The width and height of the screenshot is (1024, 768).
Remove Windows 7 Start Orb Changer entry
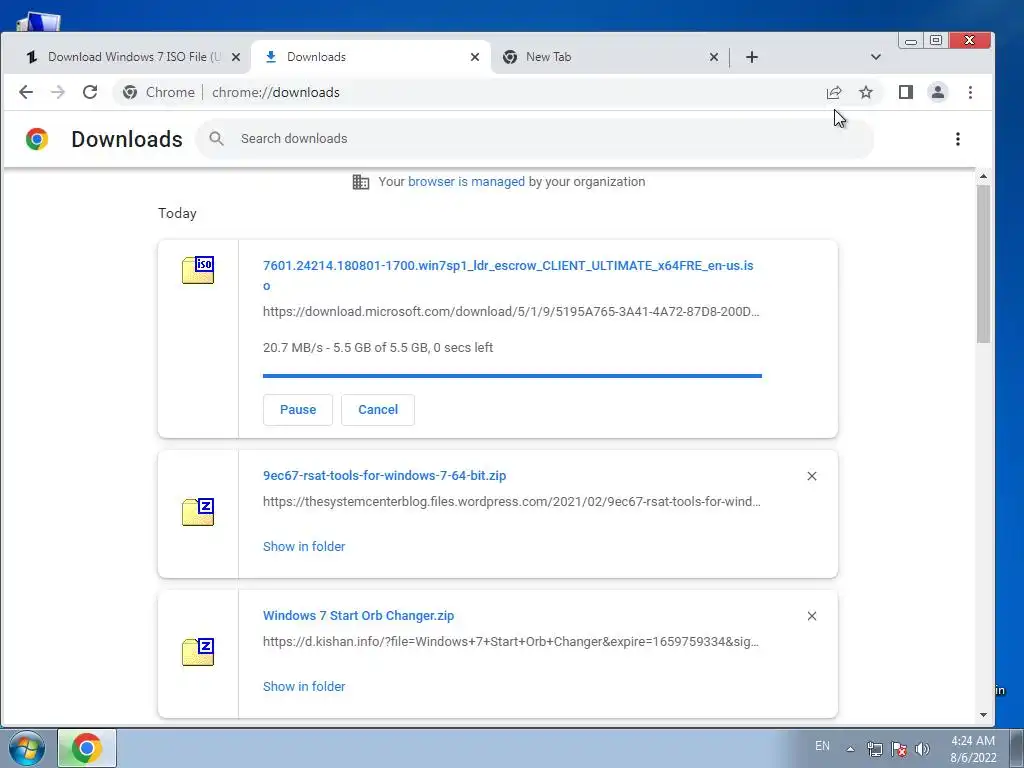click(x=812, y=616)
